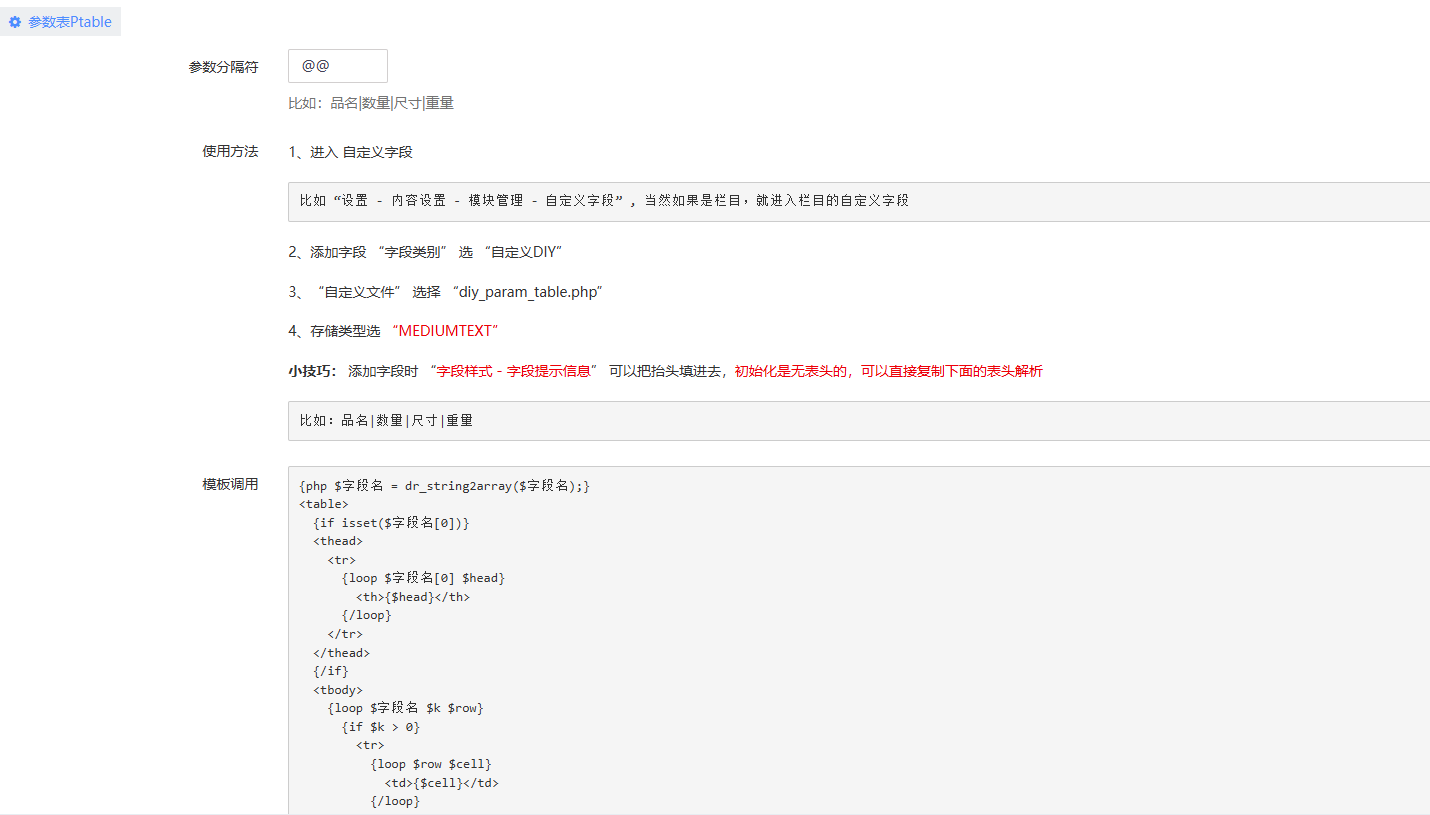The image size is (1430, 815).
Task: Click the red 字段样式 - 字段提示信息 text
Action: point(513,371)
